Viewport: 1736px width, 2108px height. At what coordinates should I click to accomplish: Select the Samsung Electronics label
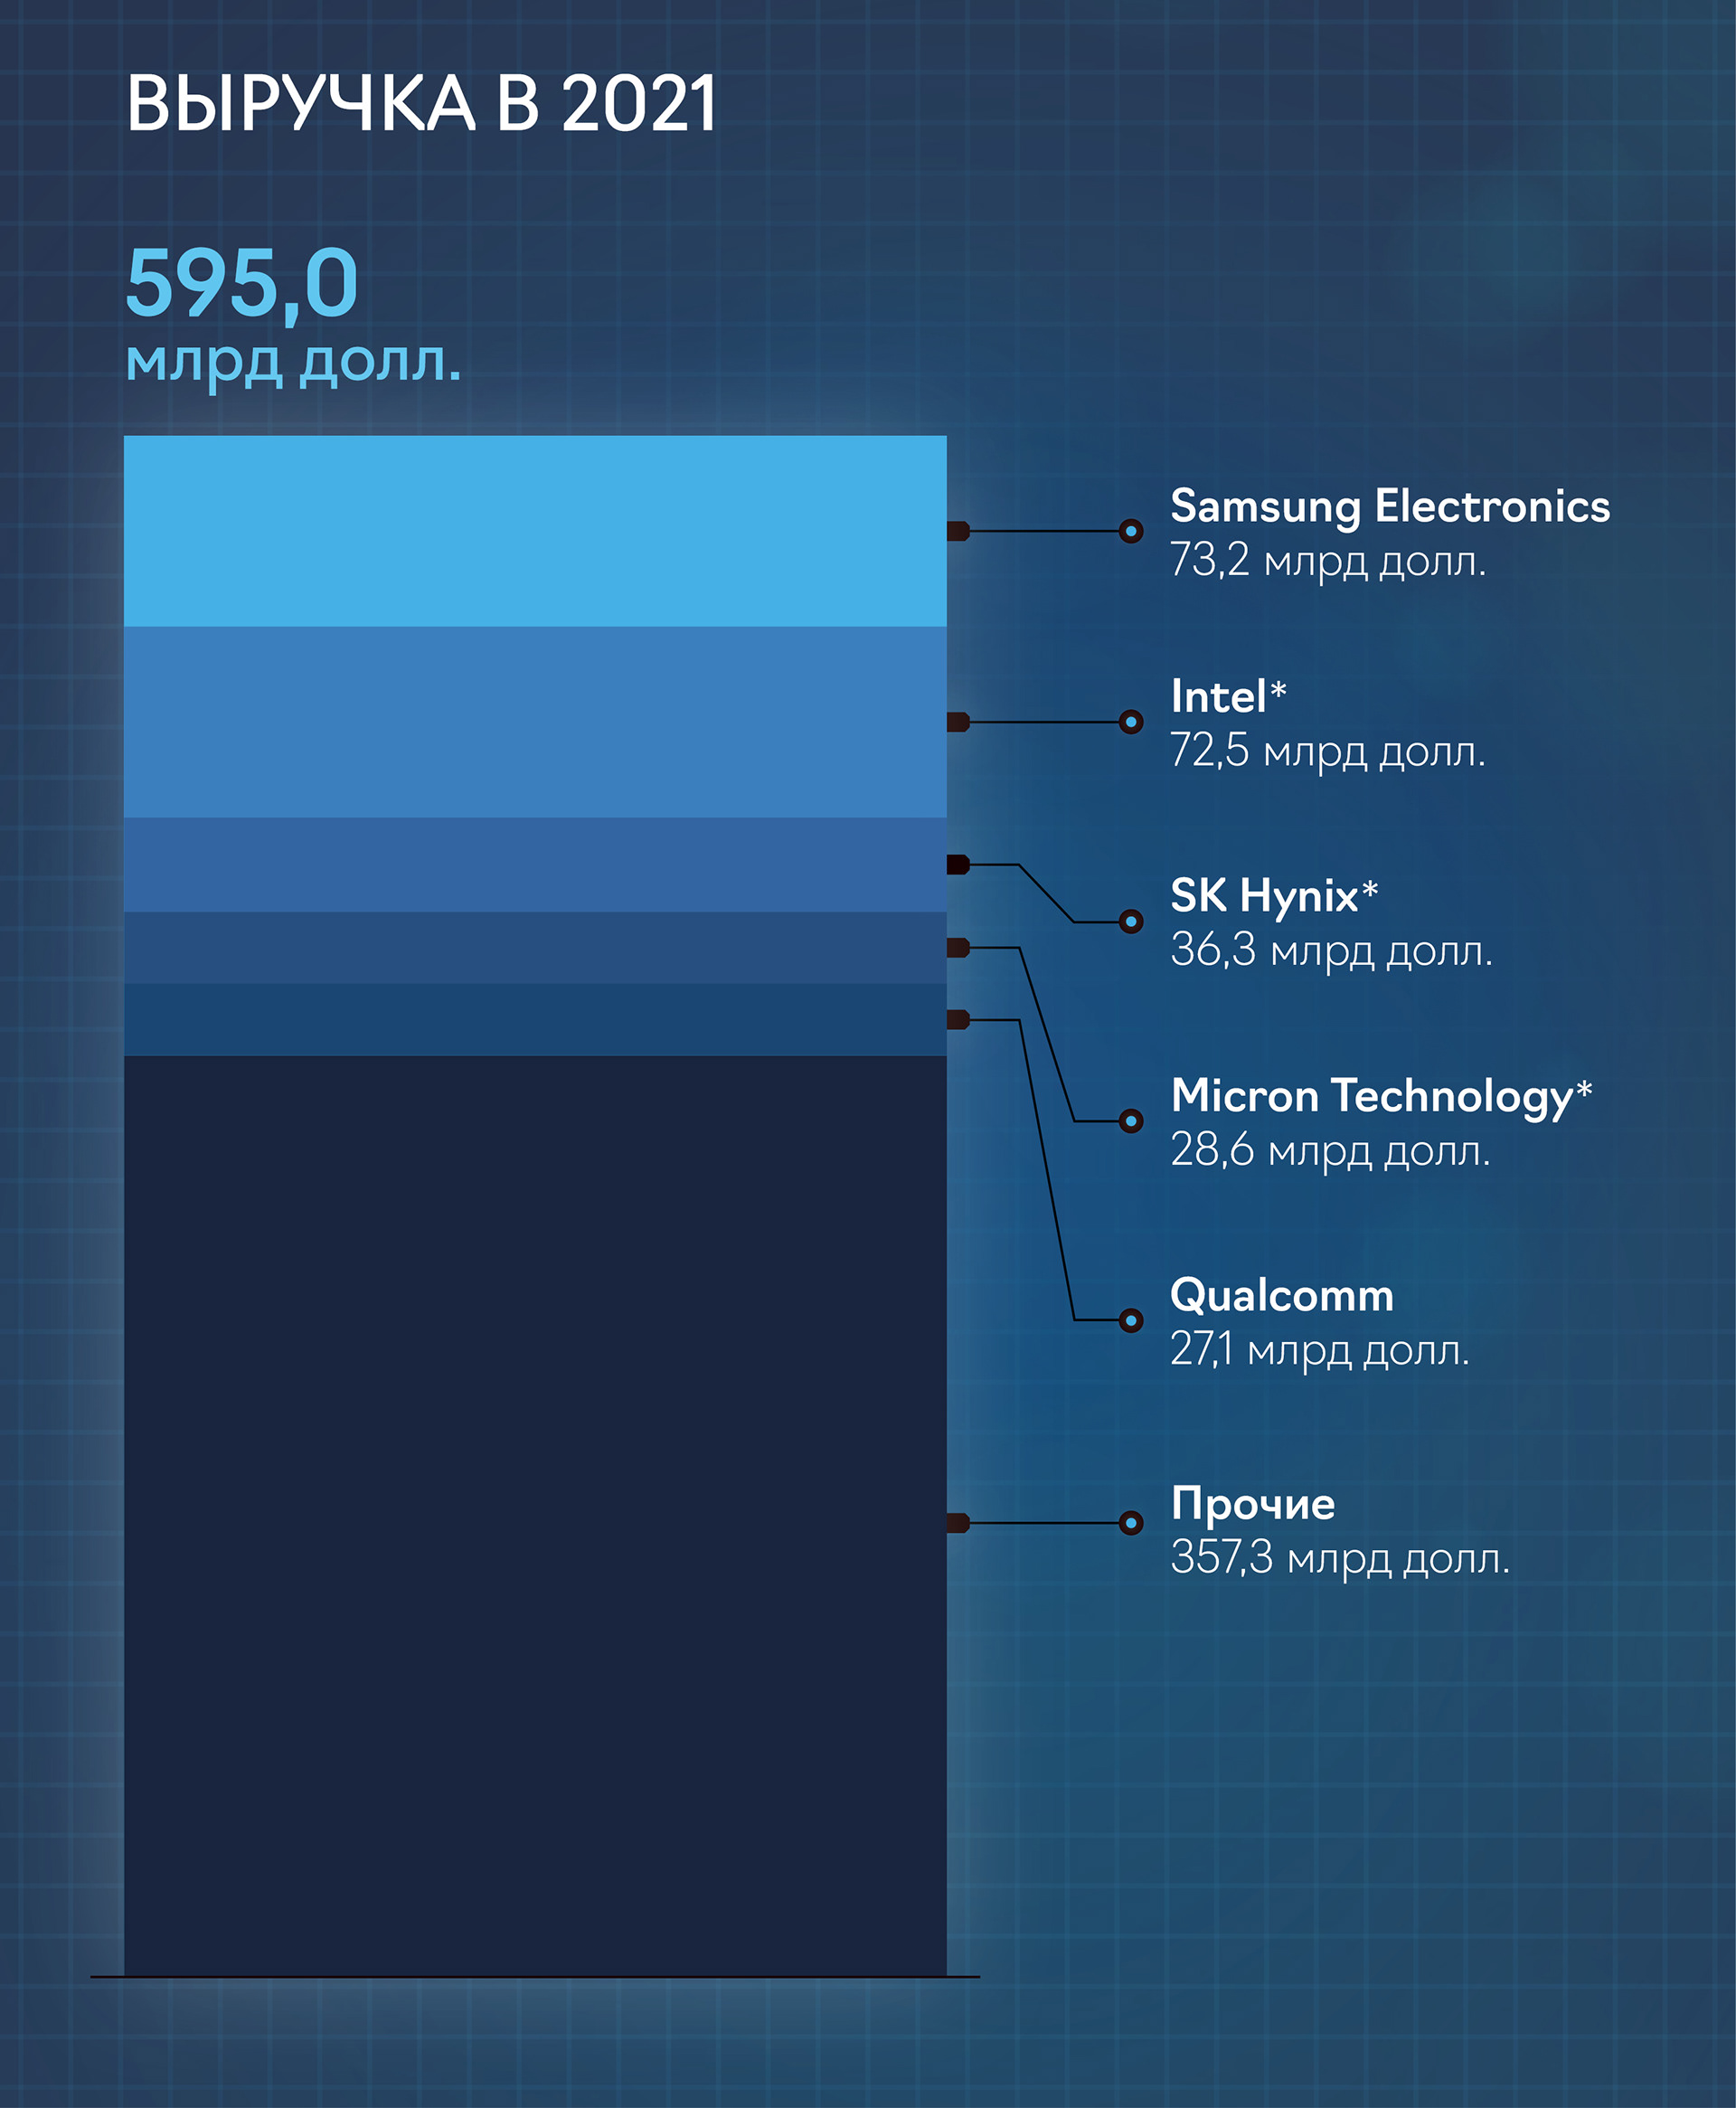tap(1389, 507)
